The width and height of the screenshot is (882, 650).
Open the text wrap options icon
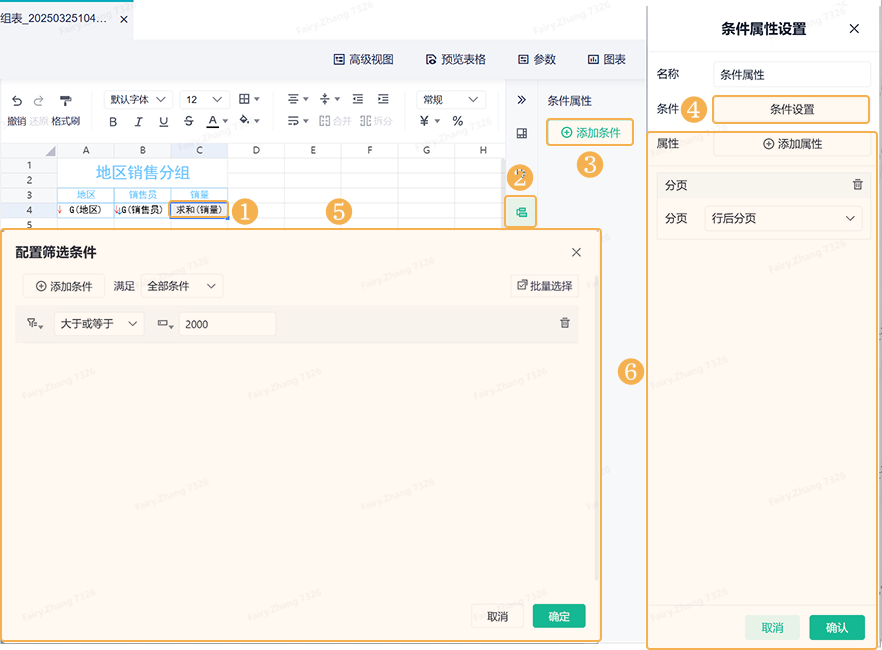(x=298, y=121)
